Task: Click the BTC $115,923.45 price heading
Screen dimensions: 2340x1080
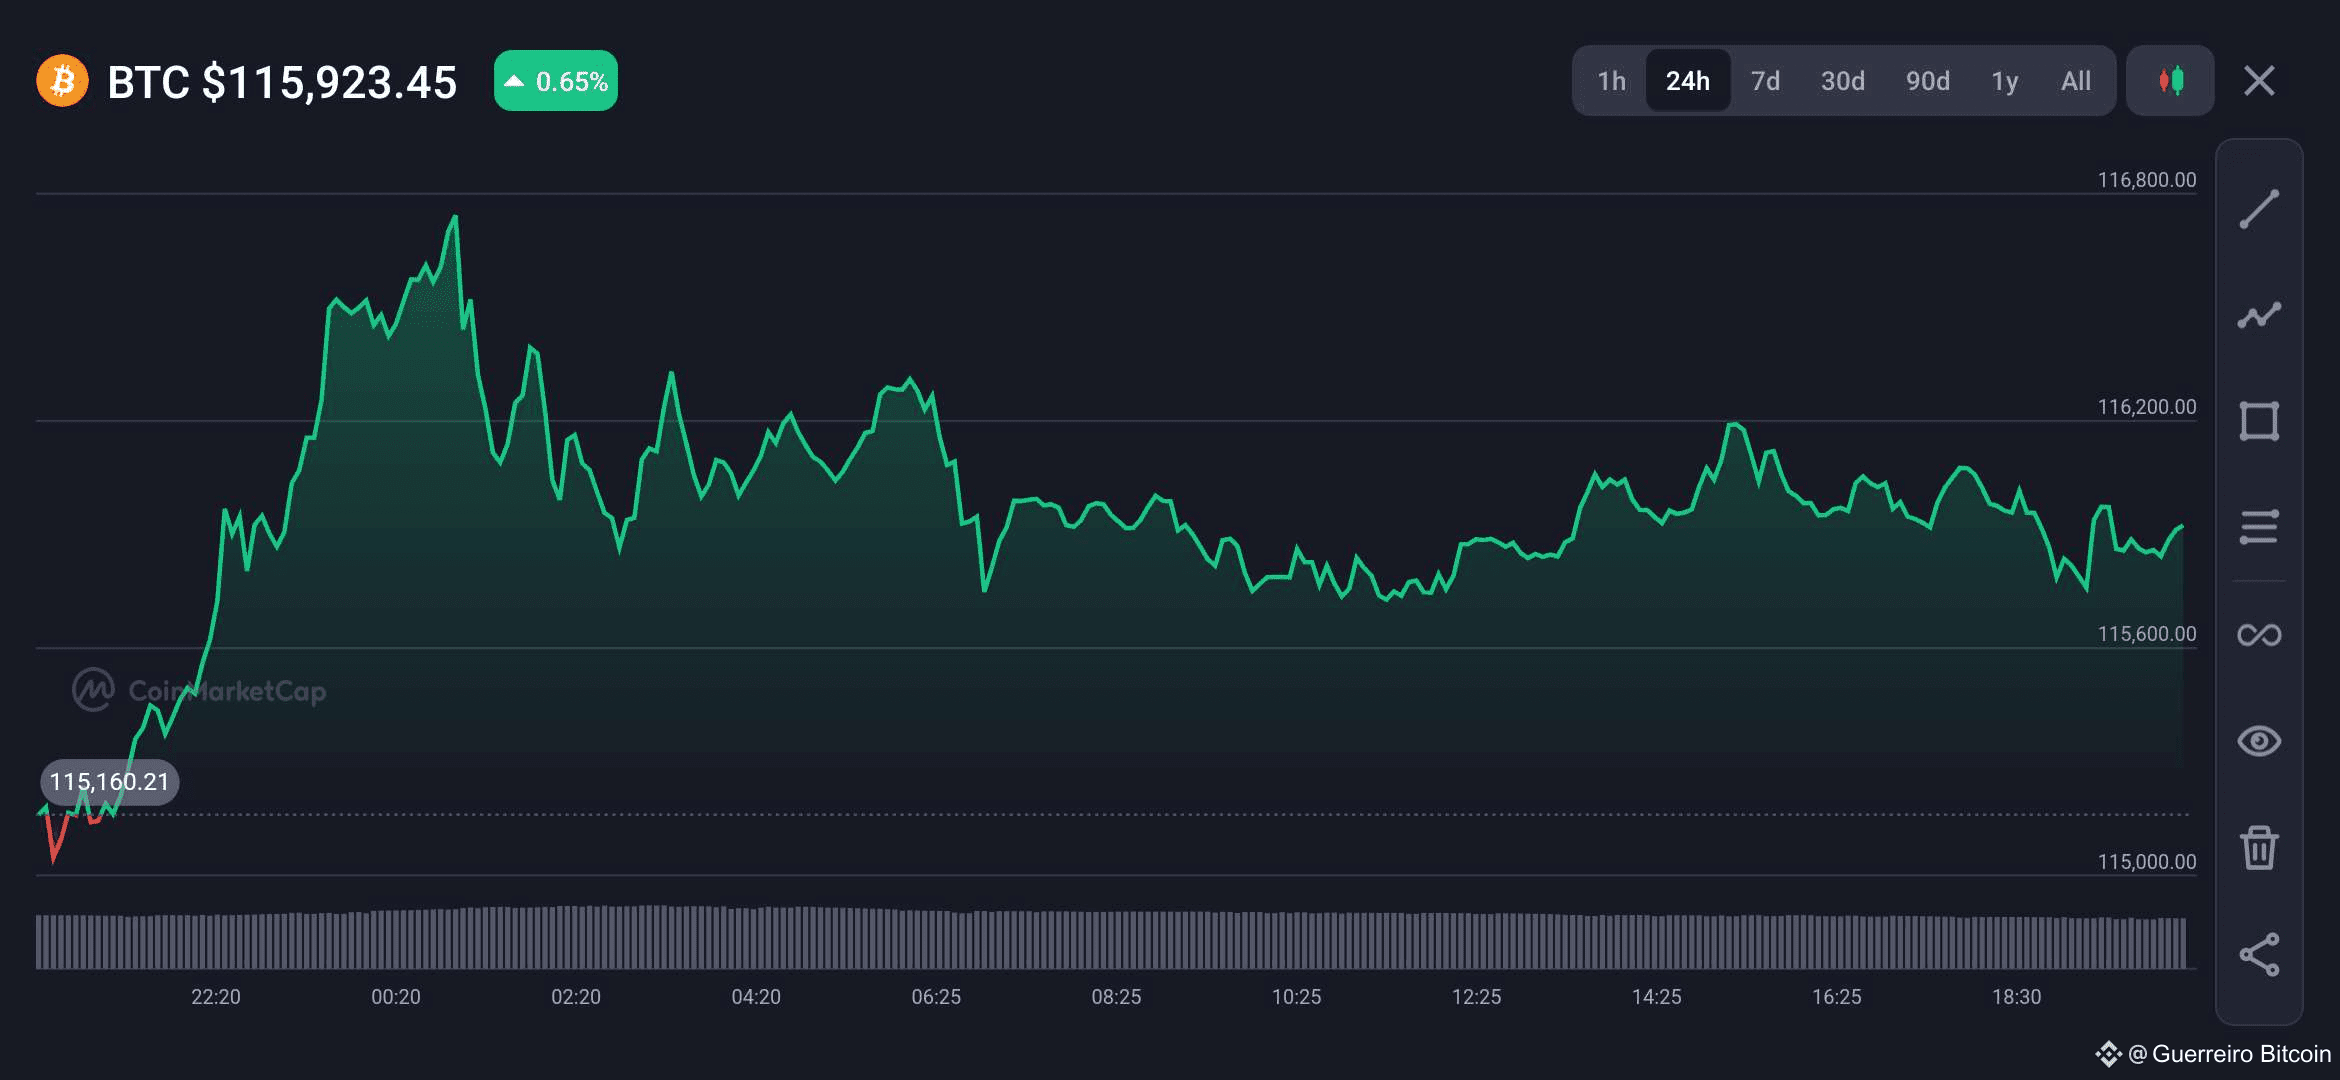Action: (x=282, y=82)
